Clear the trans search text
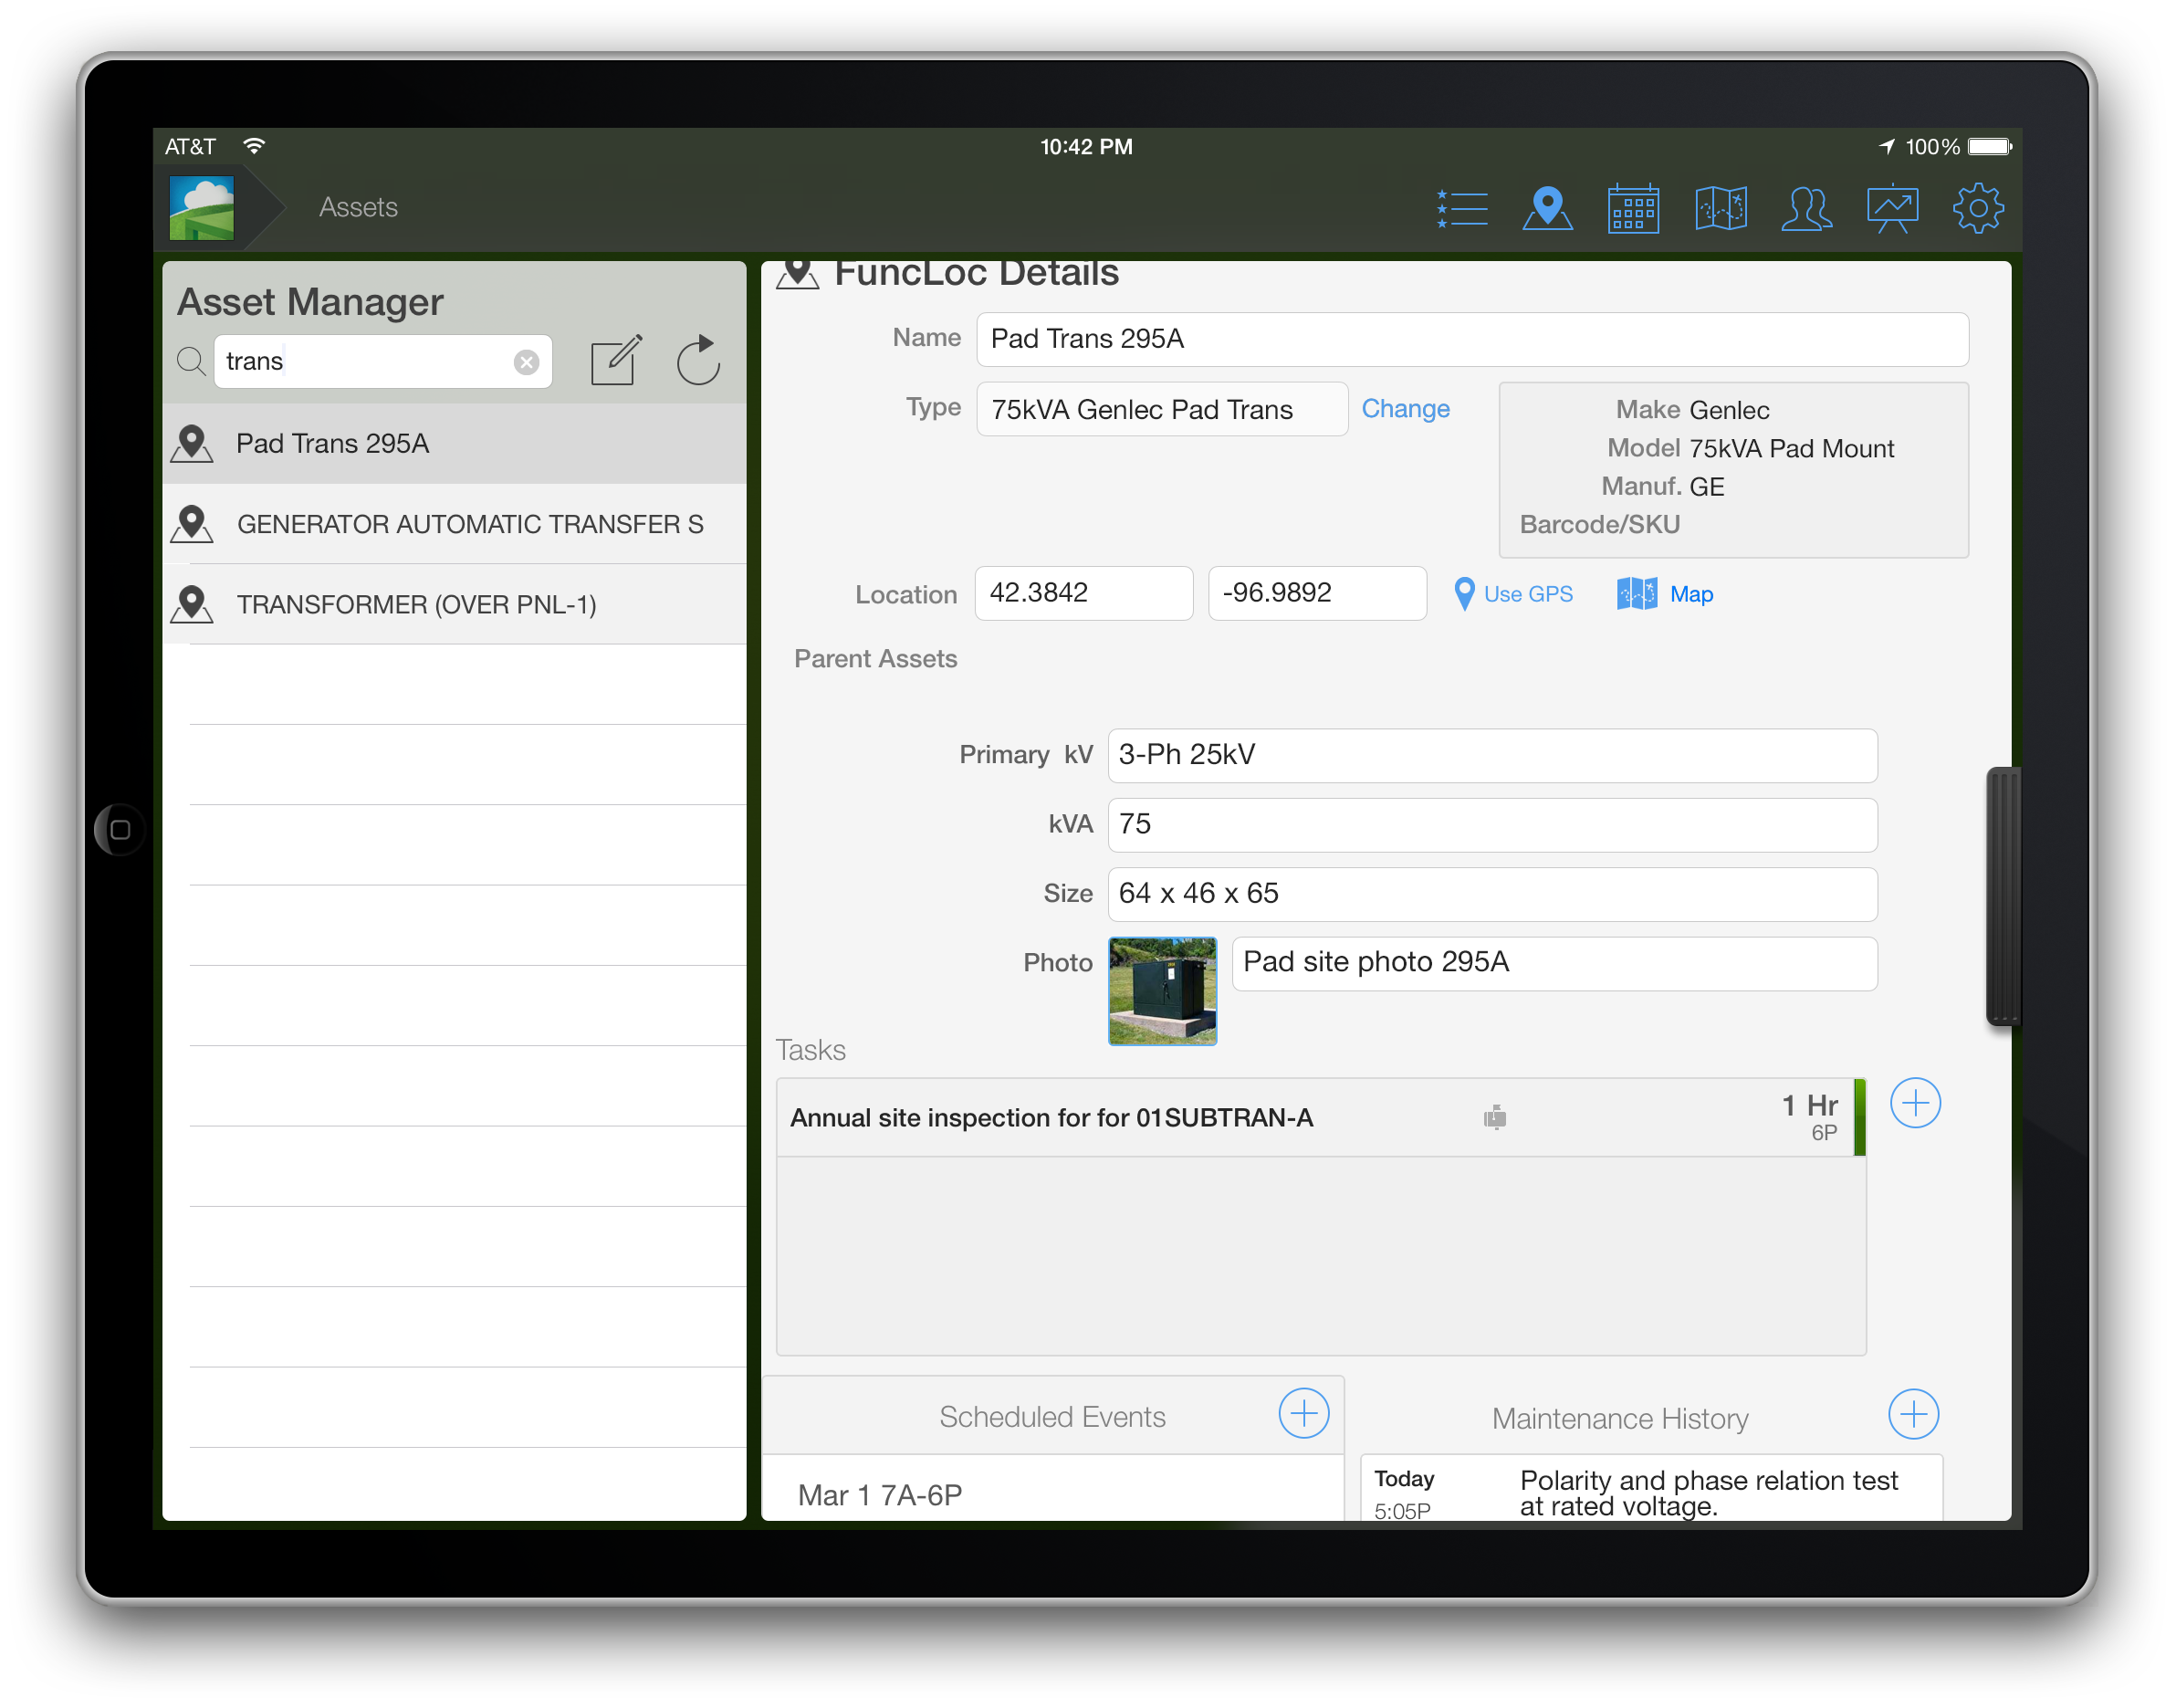This screenshot has height=1708, width=2176. [526, 362]
